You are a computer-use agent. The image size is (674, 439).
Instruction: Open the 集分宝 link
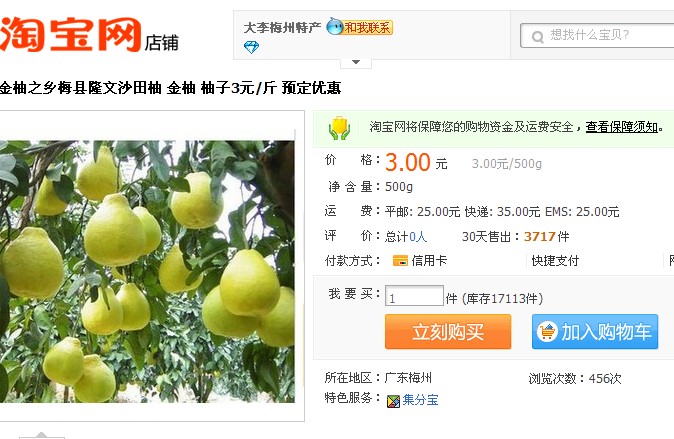(x=420, y=400)
